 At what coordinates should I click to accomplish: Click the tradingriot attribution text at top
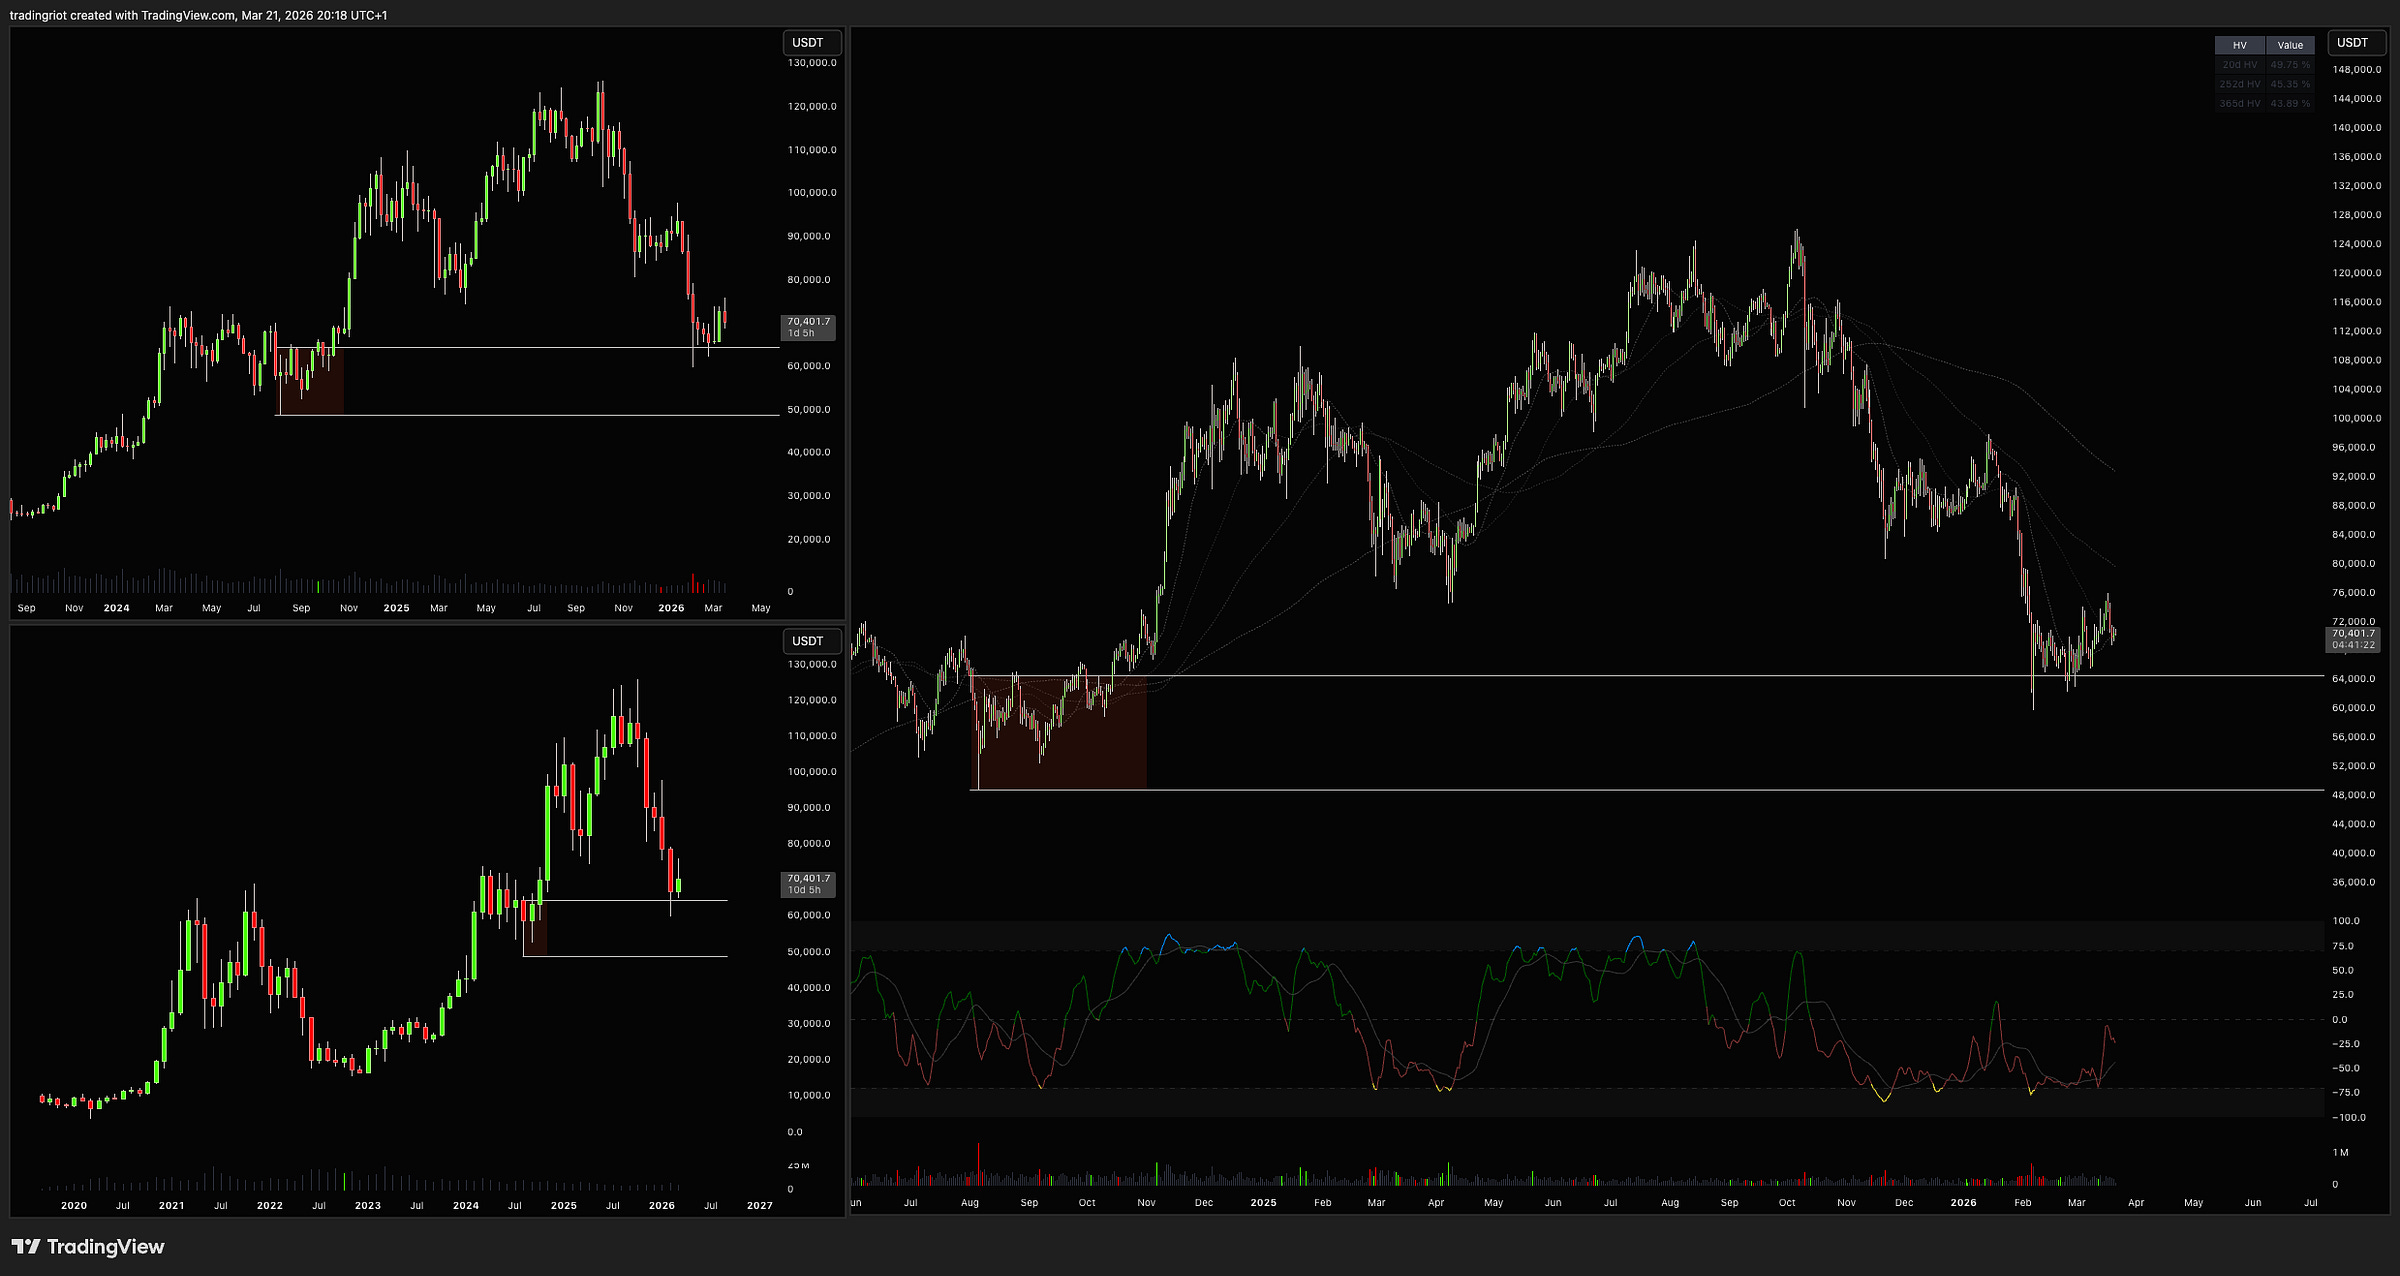(x=198, y=15)
